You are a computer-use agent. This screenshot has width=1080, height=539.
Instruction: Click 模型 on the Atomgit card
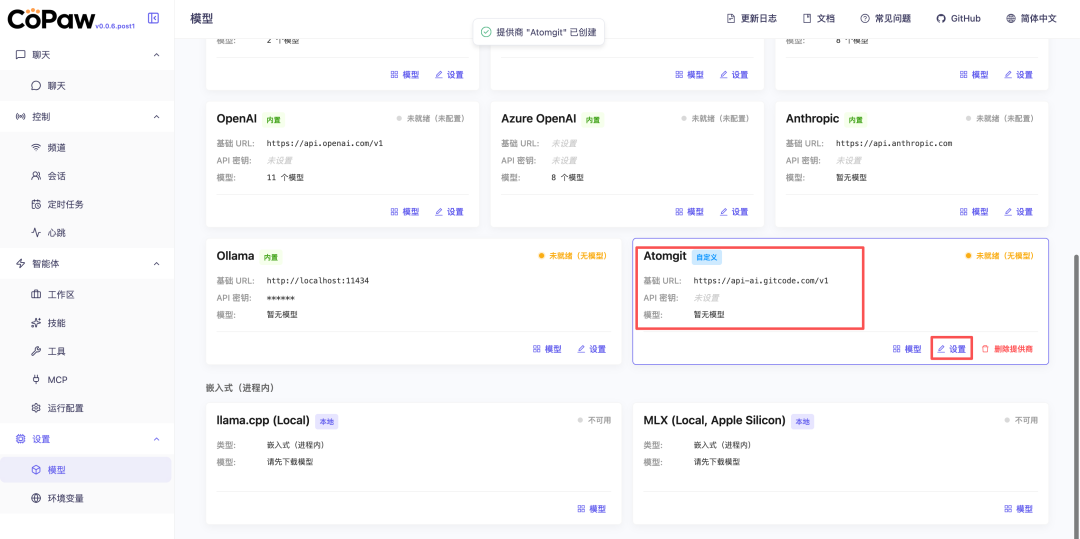pos(906,349)
